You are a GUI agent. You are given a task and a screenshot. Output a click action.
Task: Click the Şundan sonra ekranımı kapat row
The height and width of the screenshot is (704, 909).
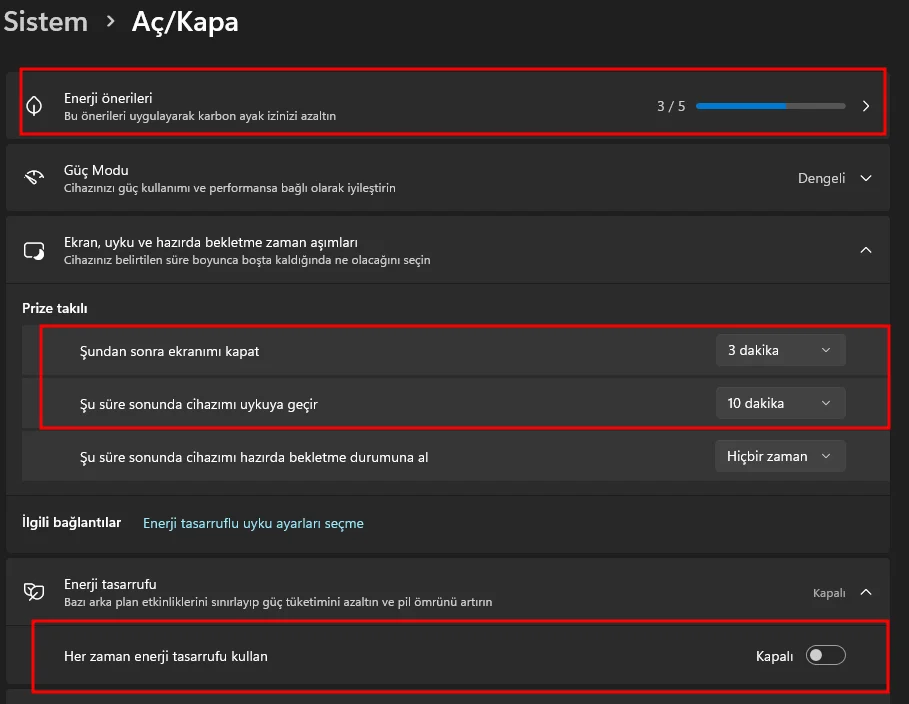176,351
